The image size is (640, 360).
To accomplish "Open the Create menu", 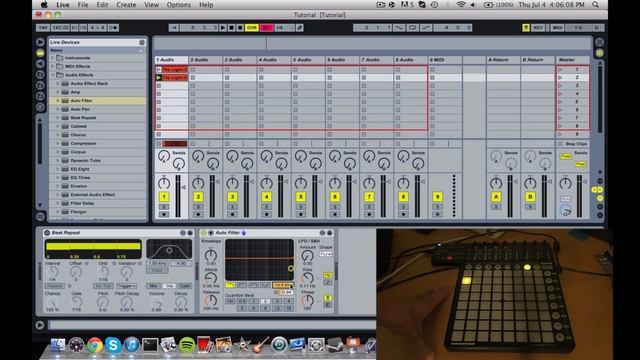I will 126,5.
